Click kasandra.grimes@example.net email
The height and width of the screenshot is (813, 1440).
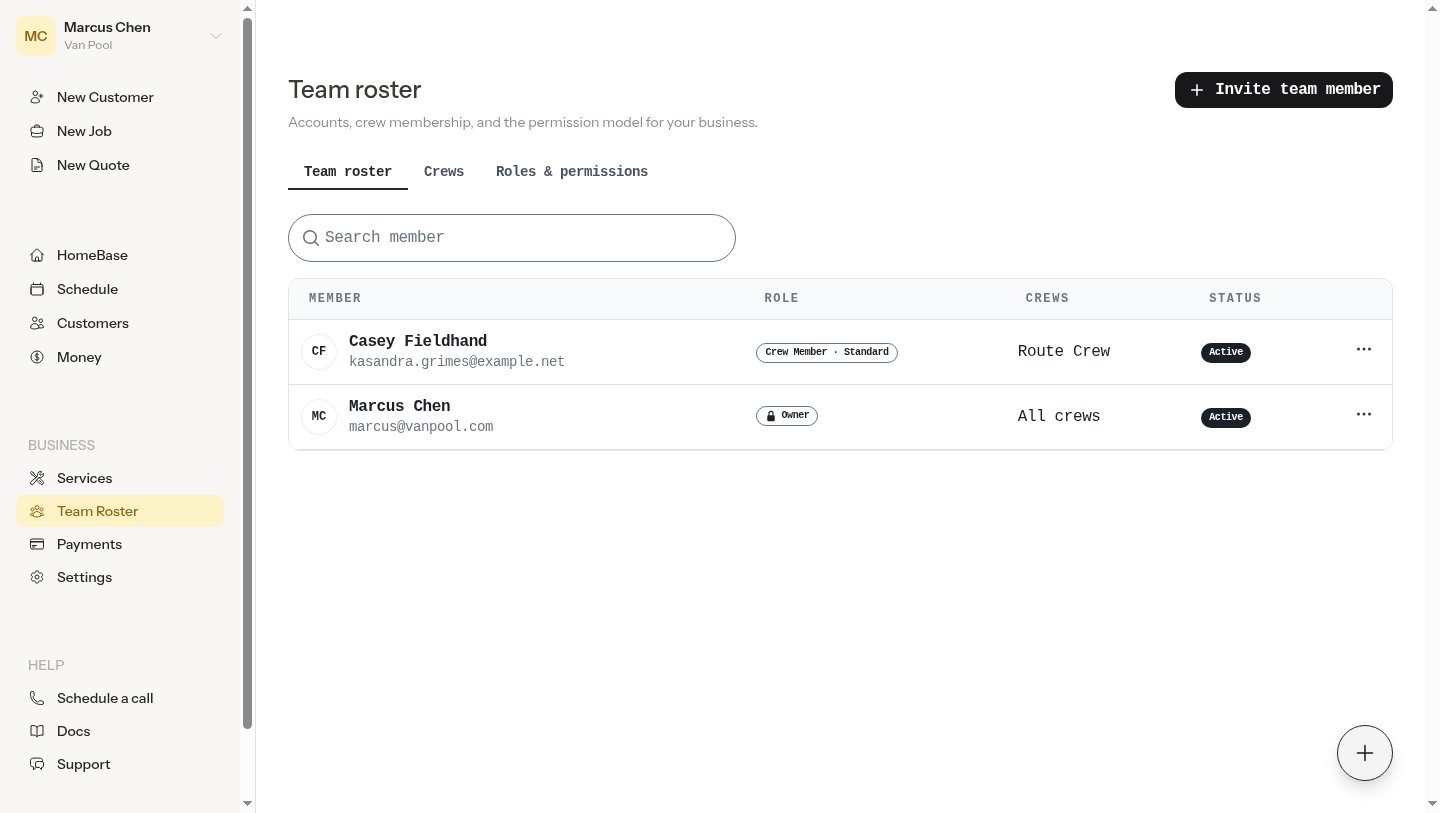click(457, 361)
